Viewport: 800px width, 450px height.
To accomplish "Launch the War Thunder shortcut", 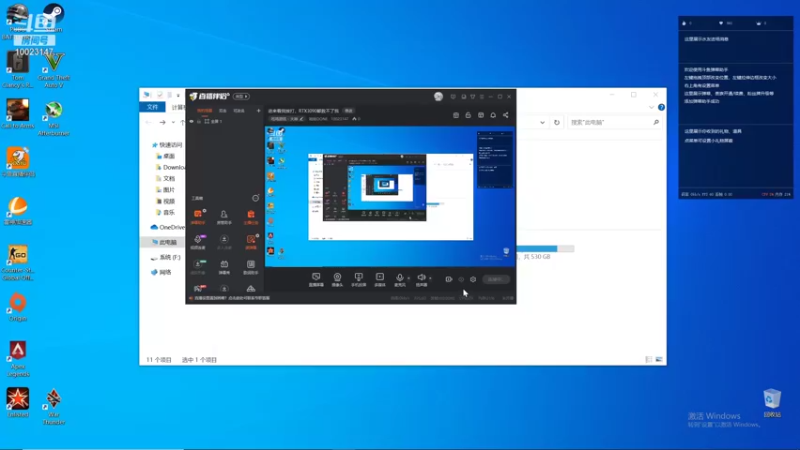I will [x=54, y=407].
